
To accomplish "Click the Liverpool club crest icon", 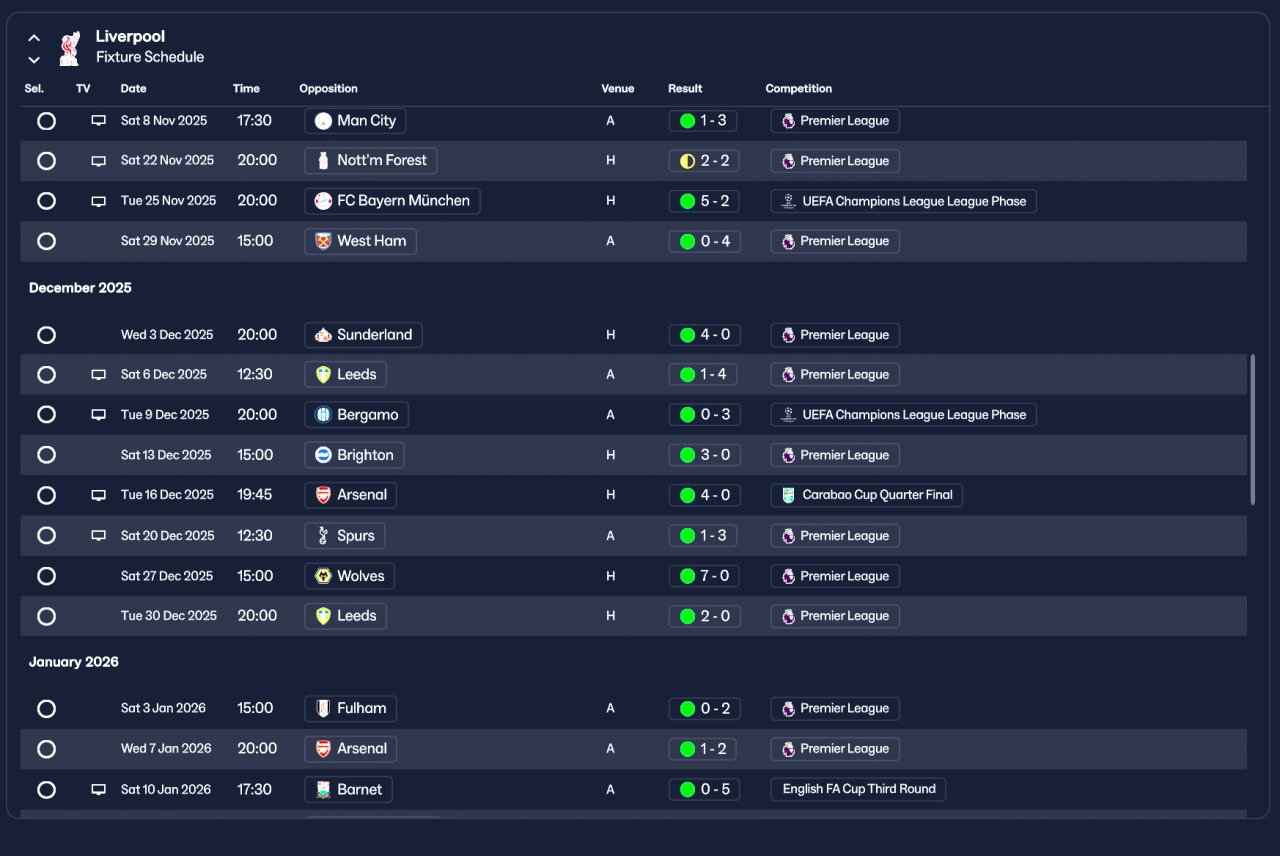I will (x=69, y=48).
